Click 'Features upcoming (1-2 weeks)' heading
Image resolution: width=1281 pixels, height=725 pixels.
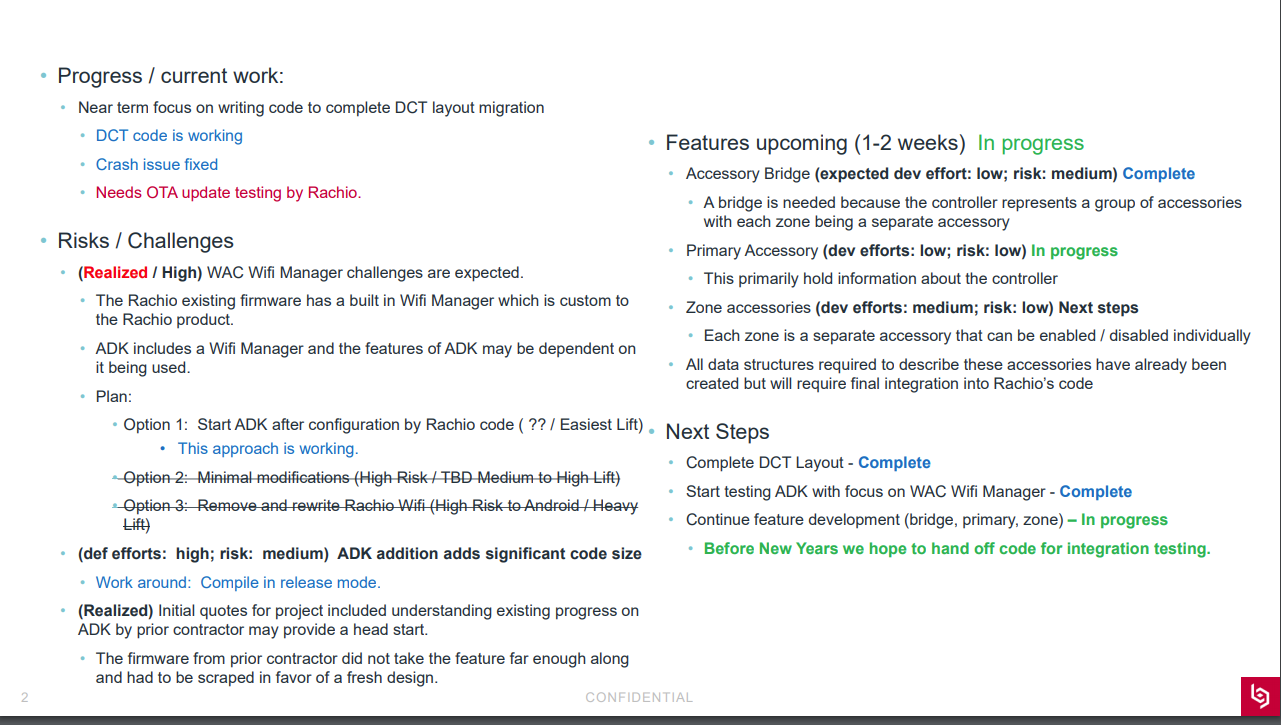coord(875,144)
